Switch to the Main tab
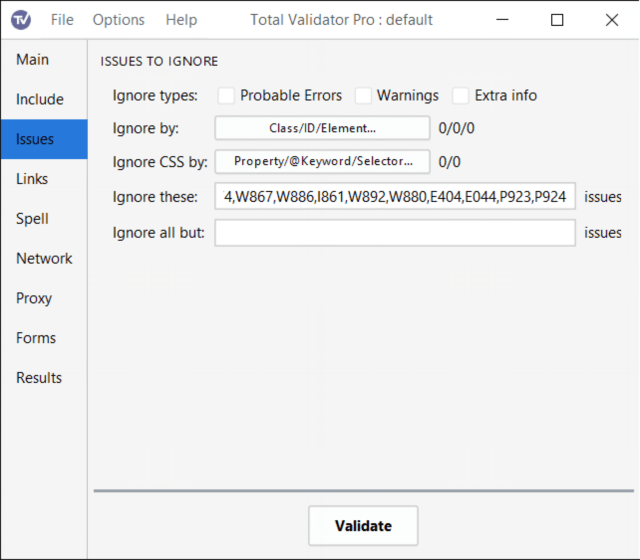The width and height of the screenshot is (640, 560). point(32,60)
